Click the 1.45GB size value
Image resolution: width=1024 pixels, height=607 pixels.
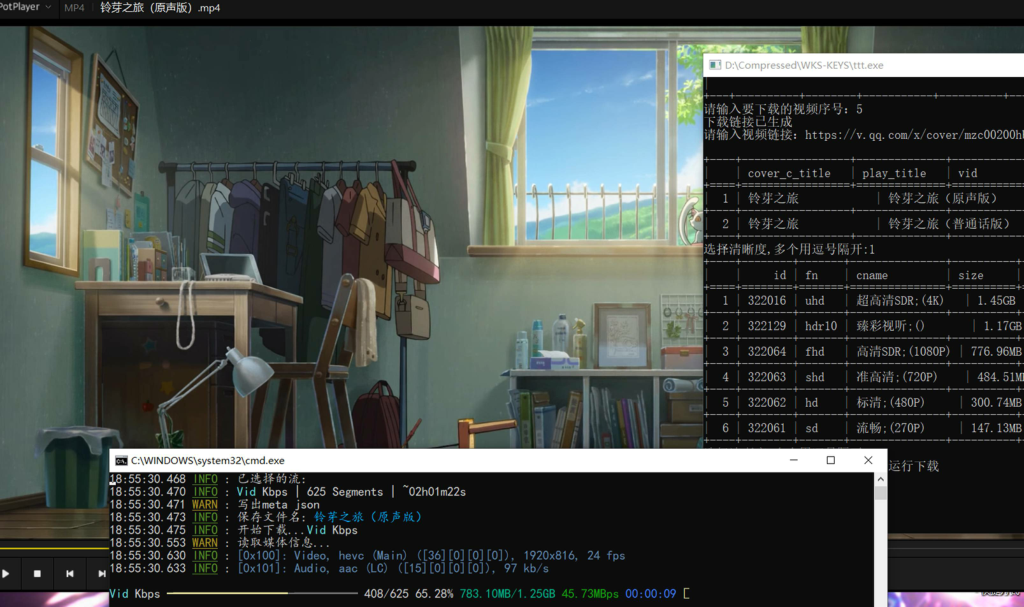(x=997, y=301)
